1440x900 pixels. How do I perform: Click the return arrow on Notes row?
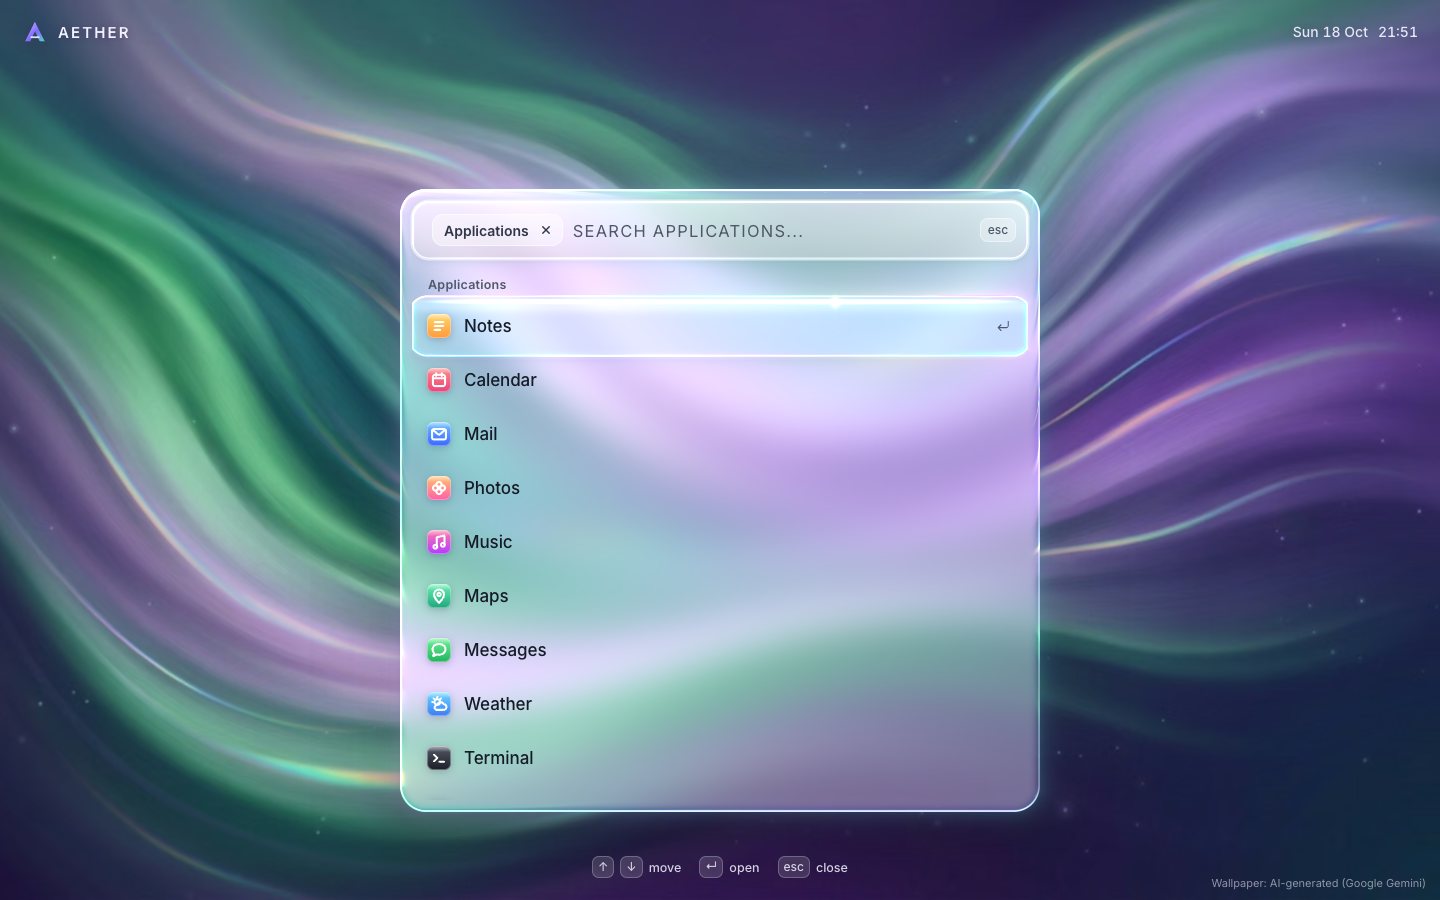[1003, 326]
